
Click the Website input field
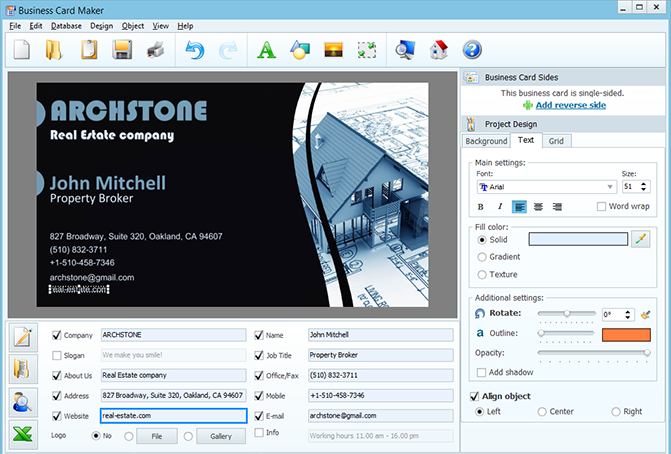(174, 415)
